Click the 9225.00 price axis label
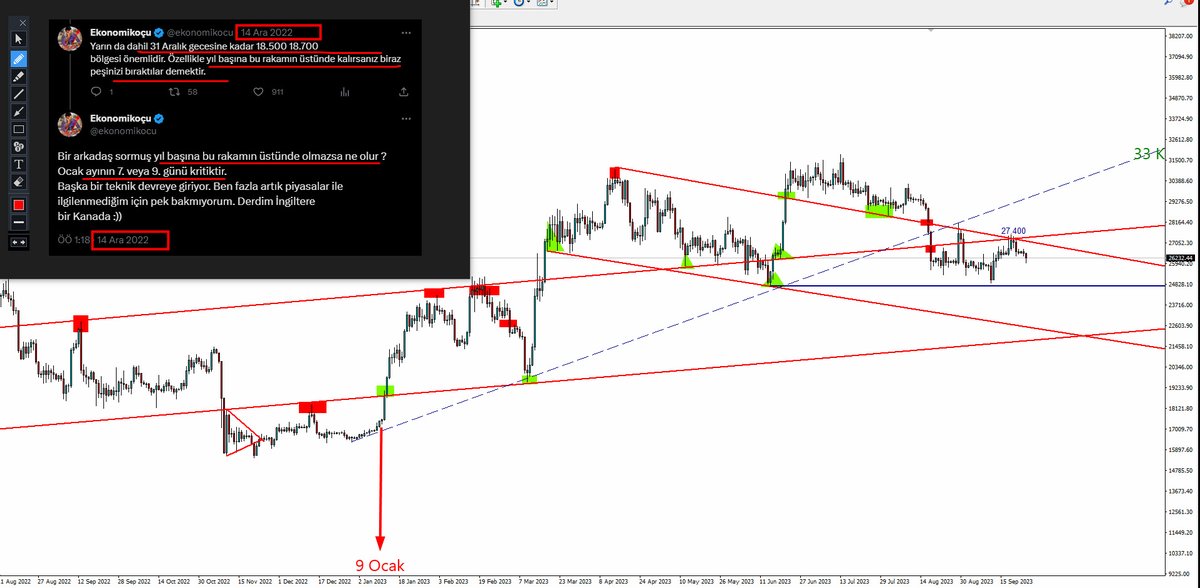The height and width of the screenshot is (588, 1200). 1180,574
